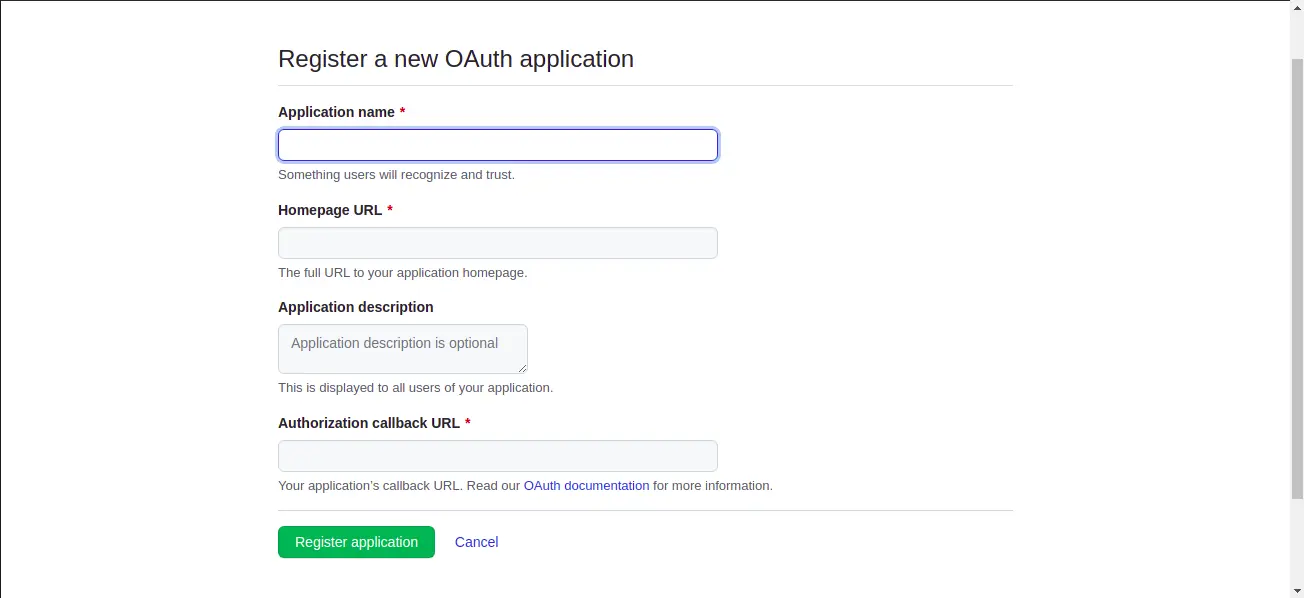Click the Application description textarea
Screen dimensions: 1304x598
tap(402, 348)
